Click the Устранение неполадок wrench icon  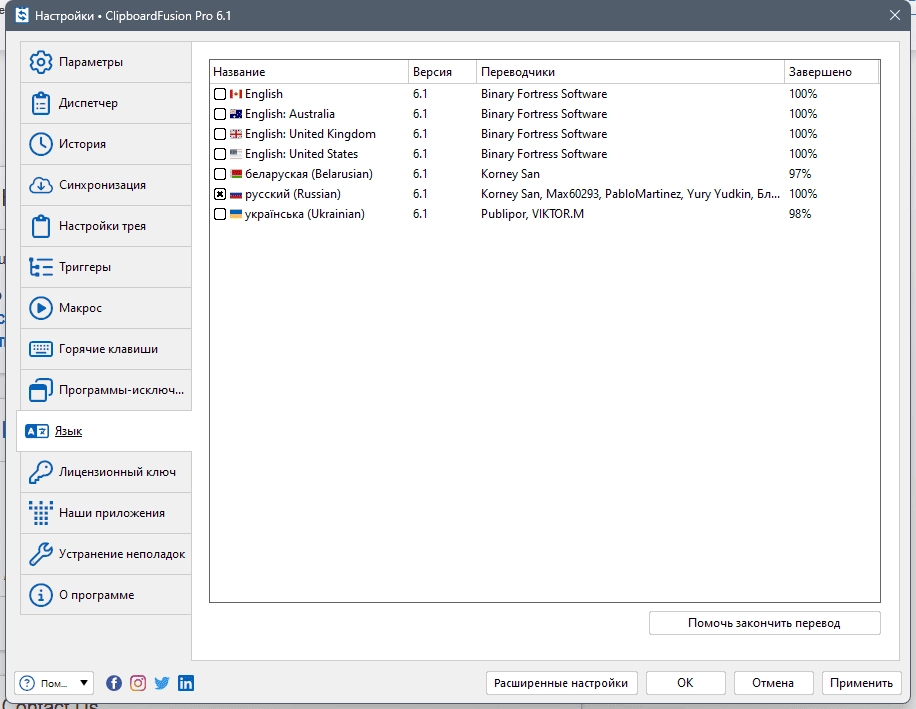[x=40, y=554]
